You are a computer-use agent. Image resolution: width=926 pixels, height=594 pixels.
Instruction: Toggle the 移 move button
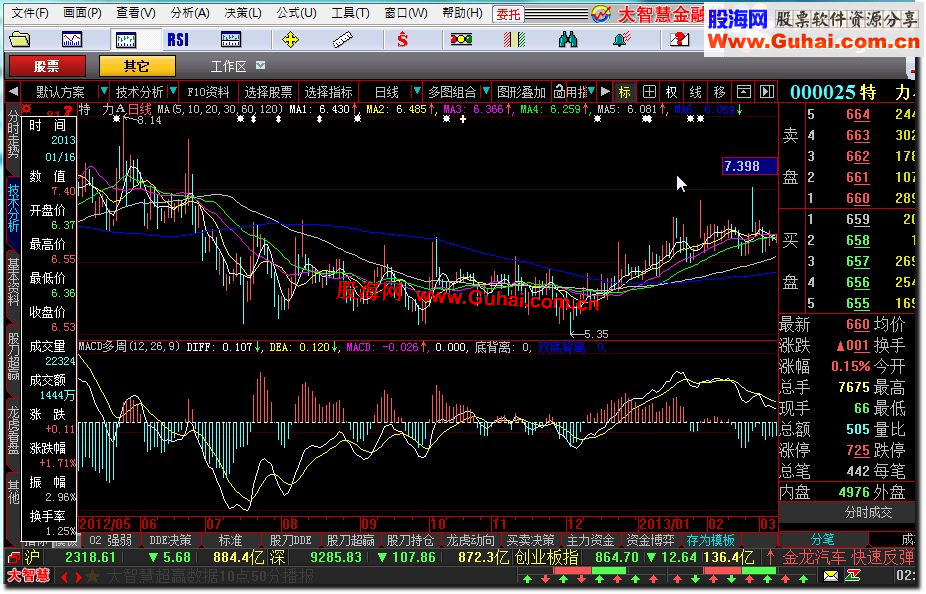pyautogui.click(x=719, y=92)
